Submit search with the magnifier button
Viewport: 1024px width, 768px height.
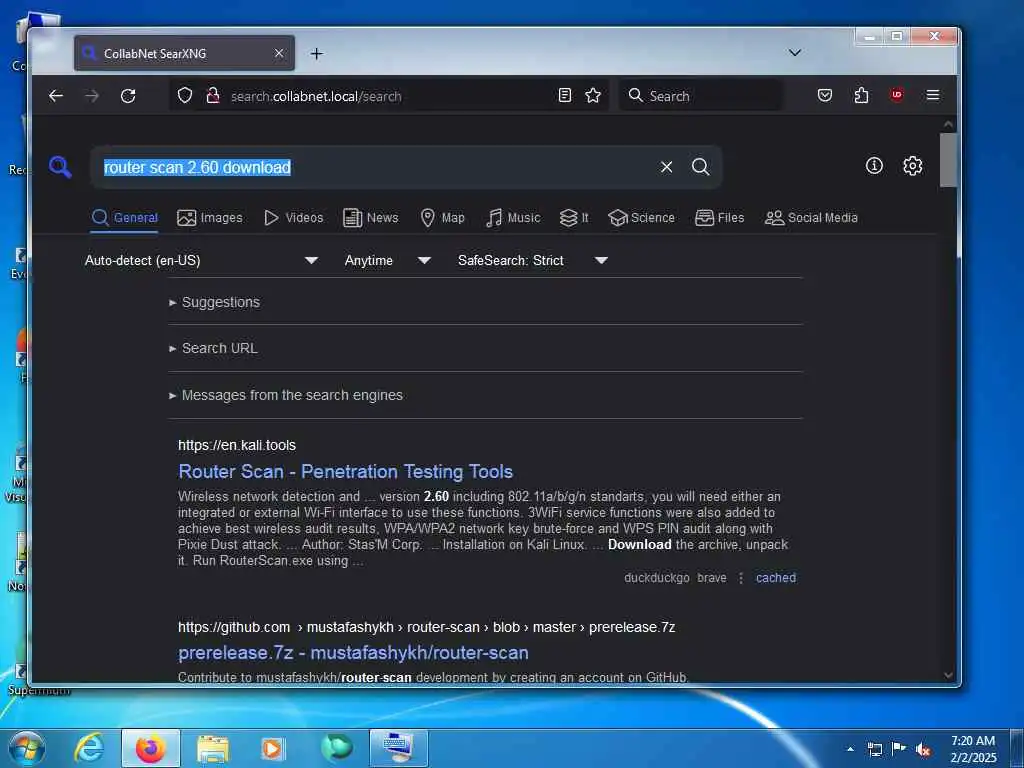(701, 167)
